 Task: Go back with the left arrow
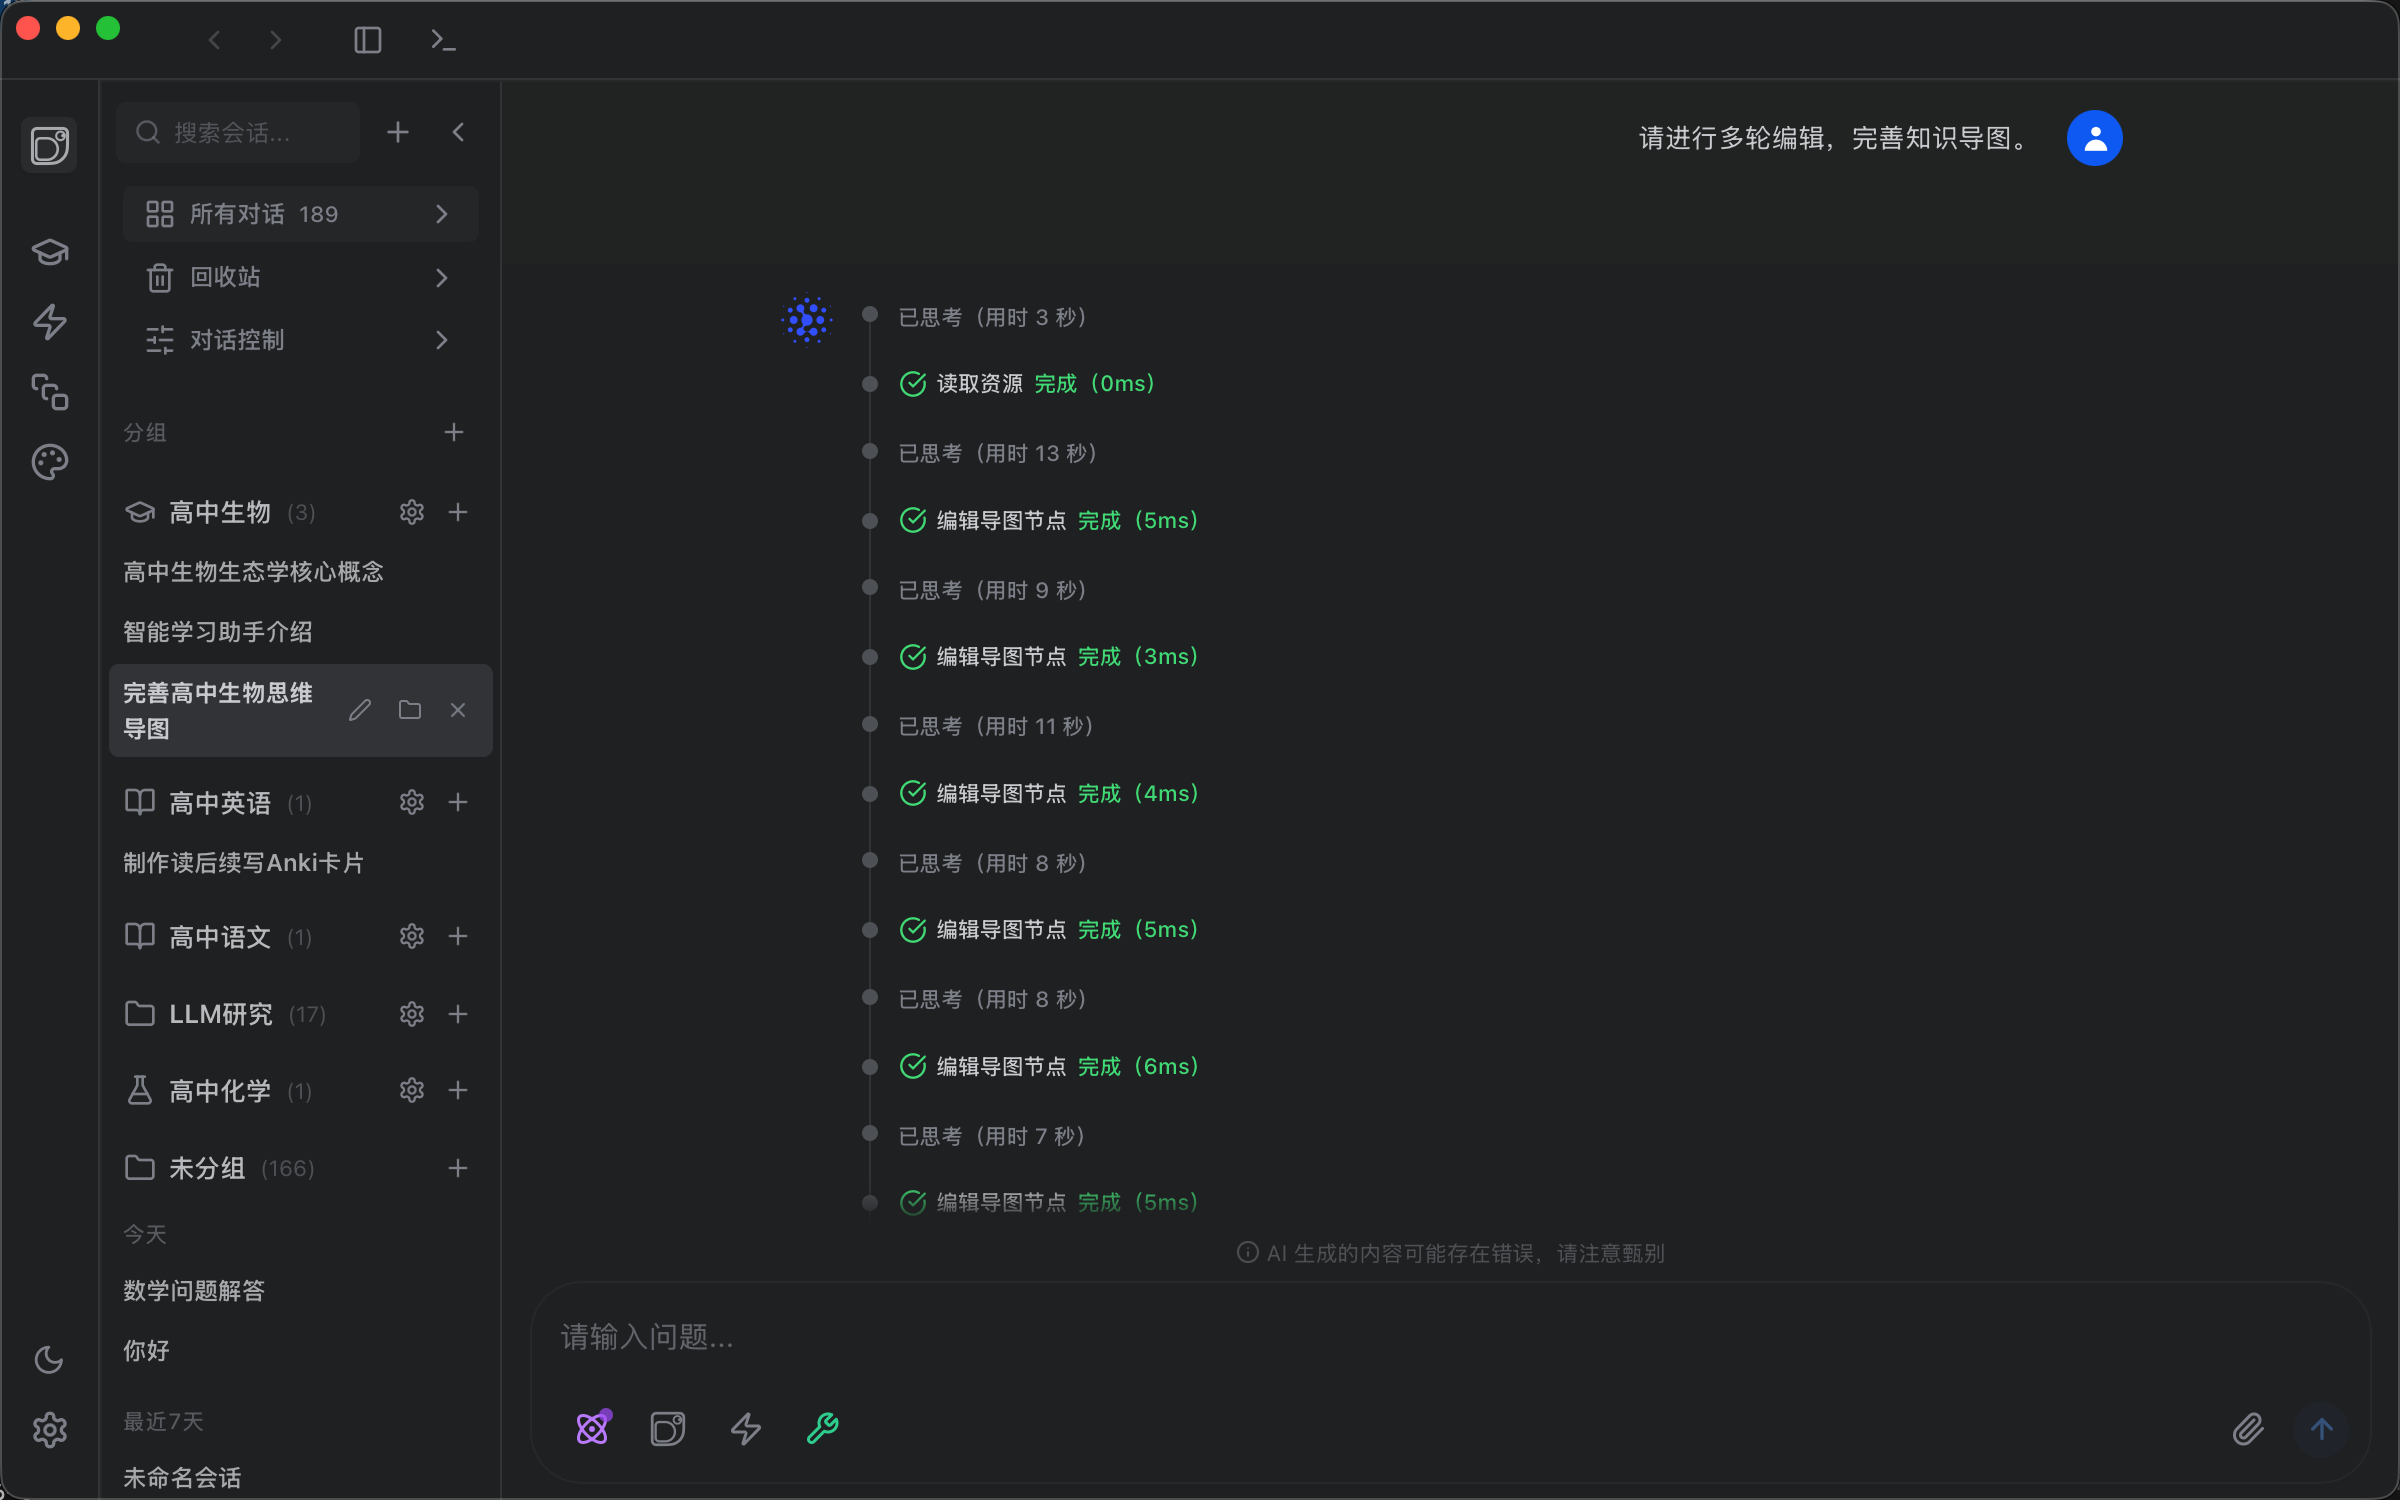[x=215, y=40]
